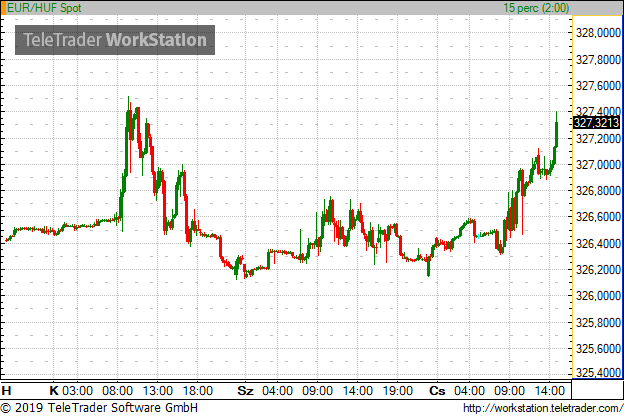
Task: Click the 09:00 time label after Cs
Action: tap(509, 391)
